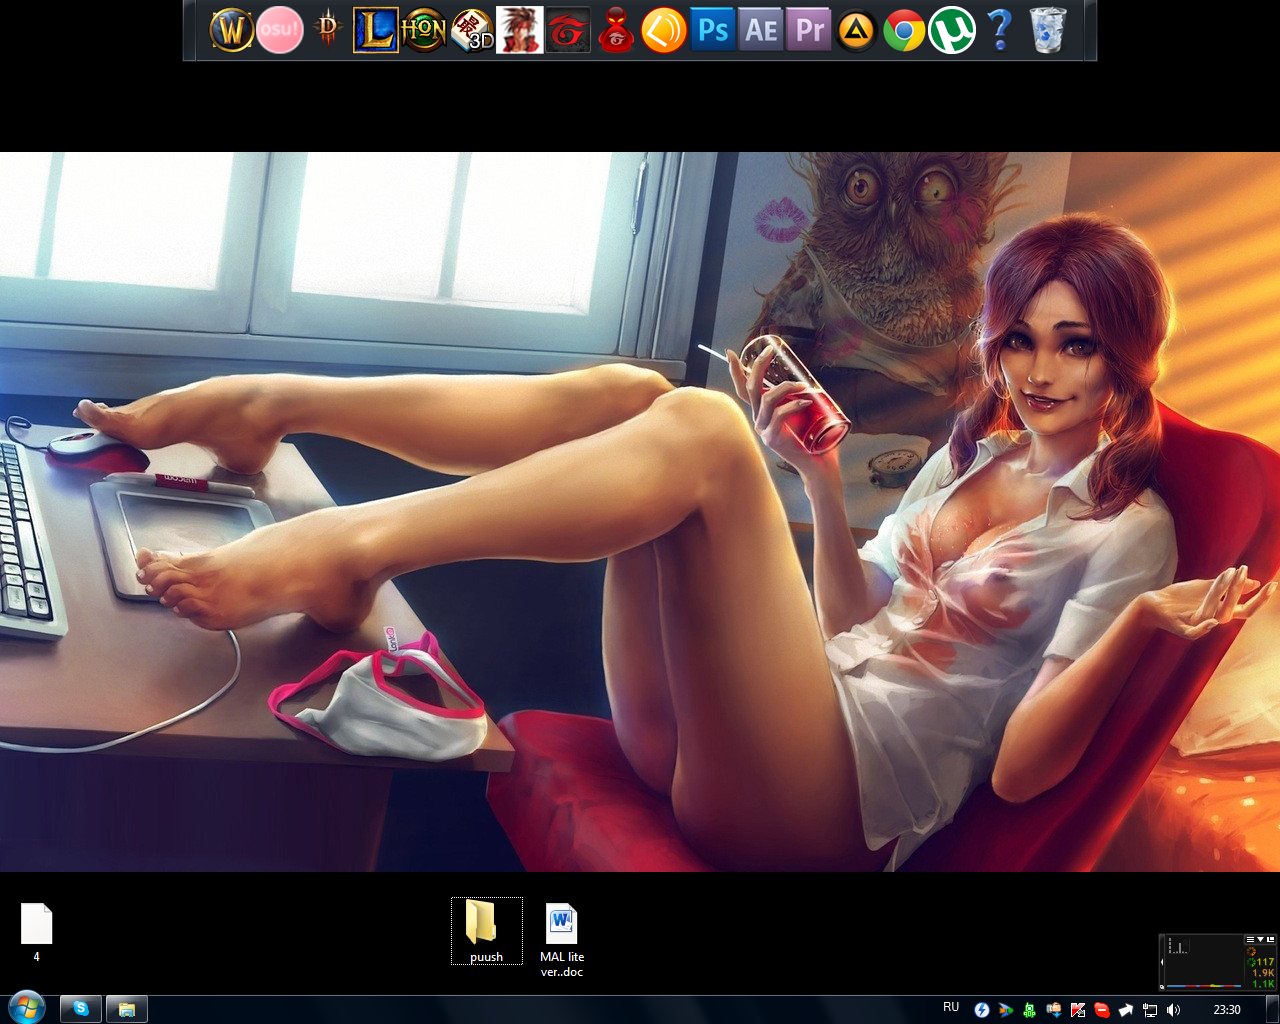Open Skype from the taskbar
The width and height of the screenshot is (1280, 1024).
tap(80, 1008)
